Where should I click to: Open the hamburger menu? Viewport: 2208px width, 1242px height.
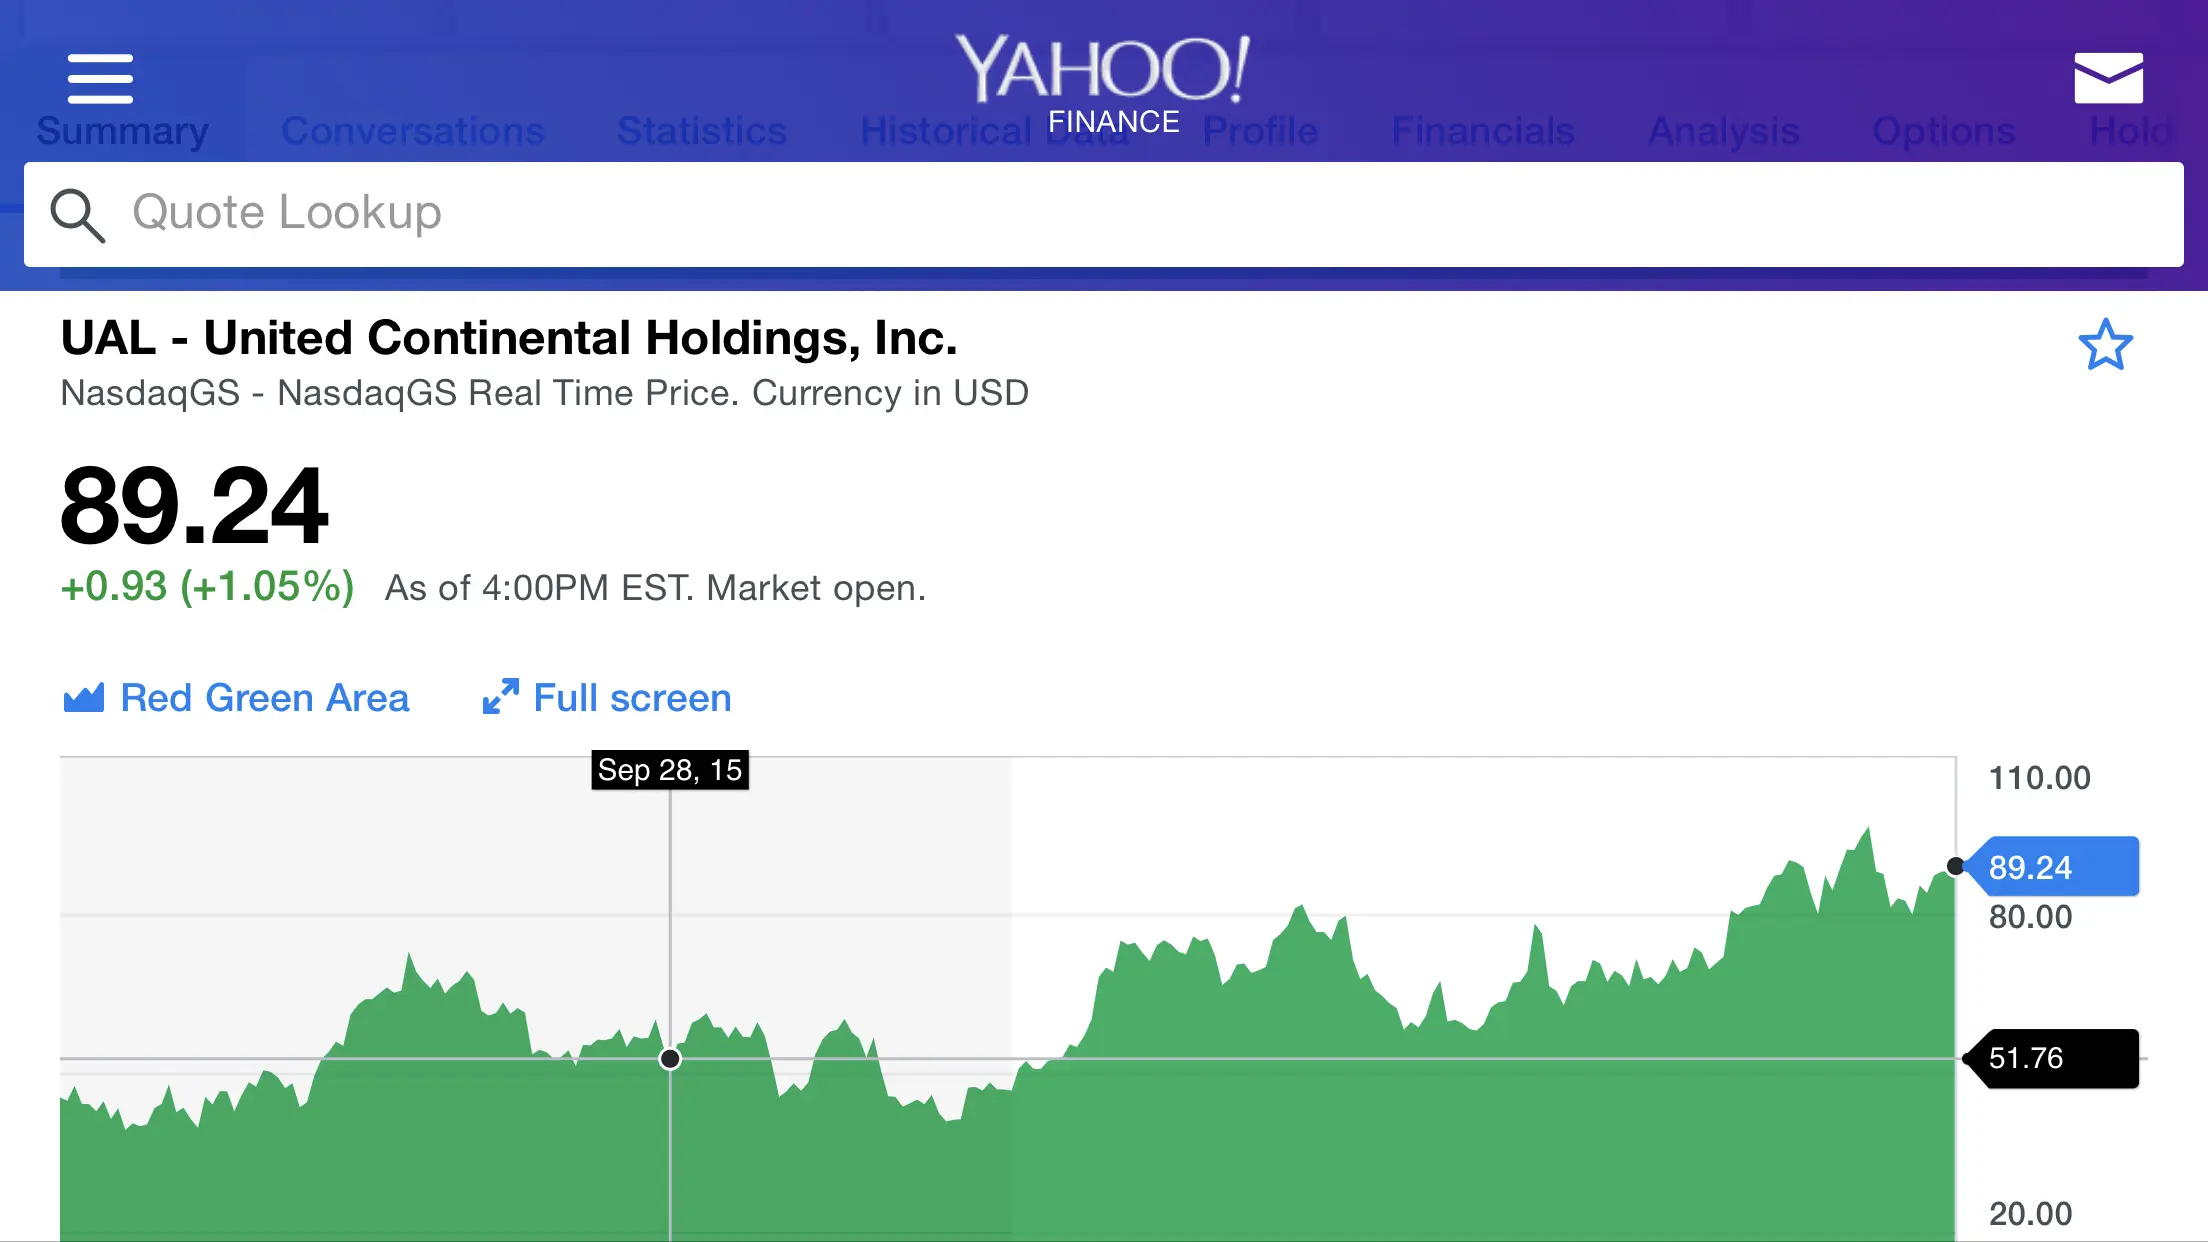point(100,79)
